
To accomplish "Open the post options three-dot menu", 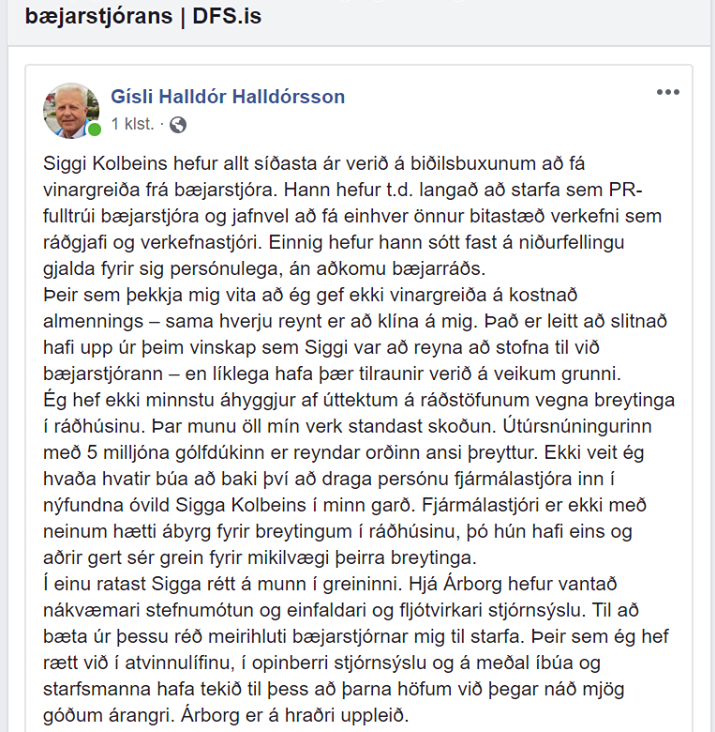I will click(668, 93).
